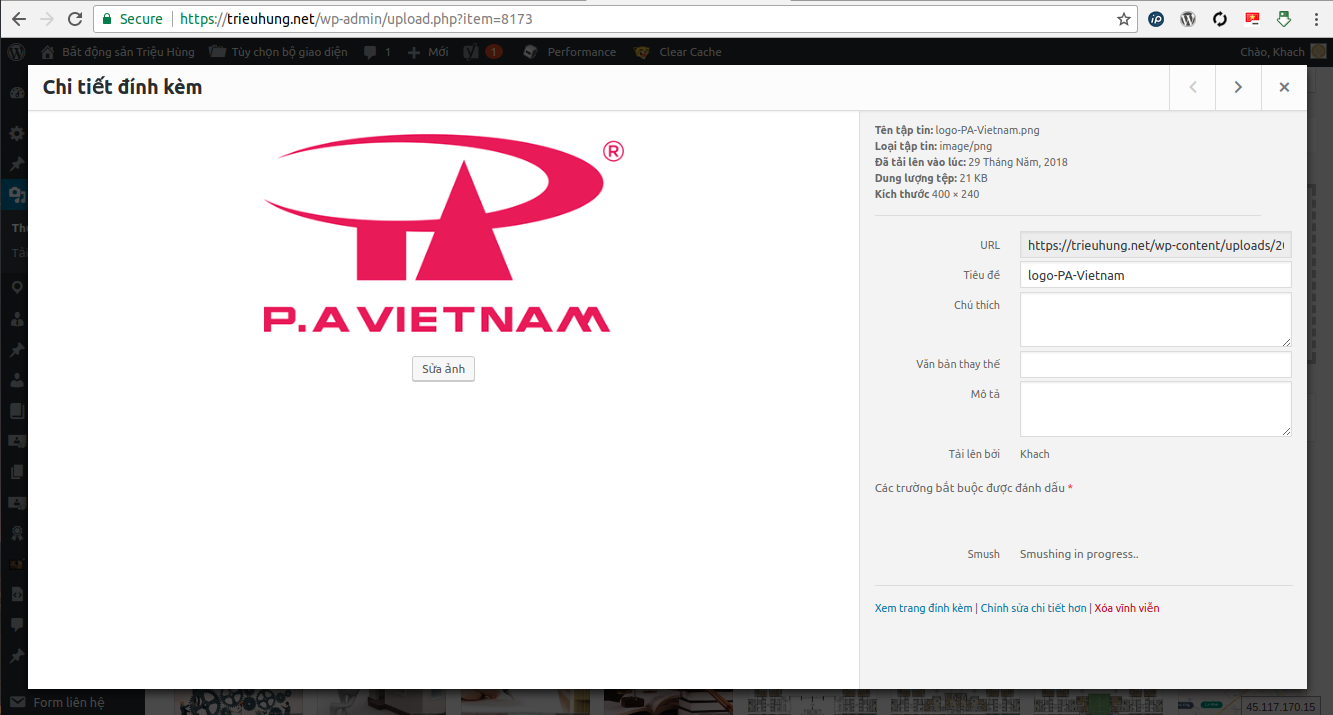Go to the next attachment arrow
This screenshot has height=715, width=1333.
pyautogui.click(x=1238, y=87)
